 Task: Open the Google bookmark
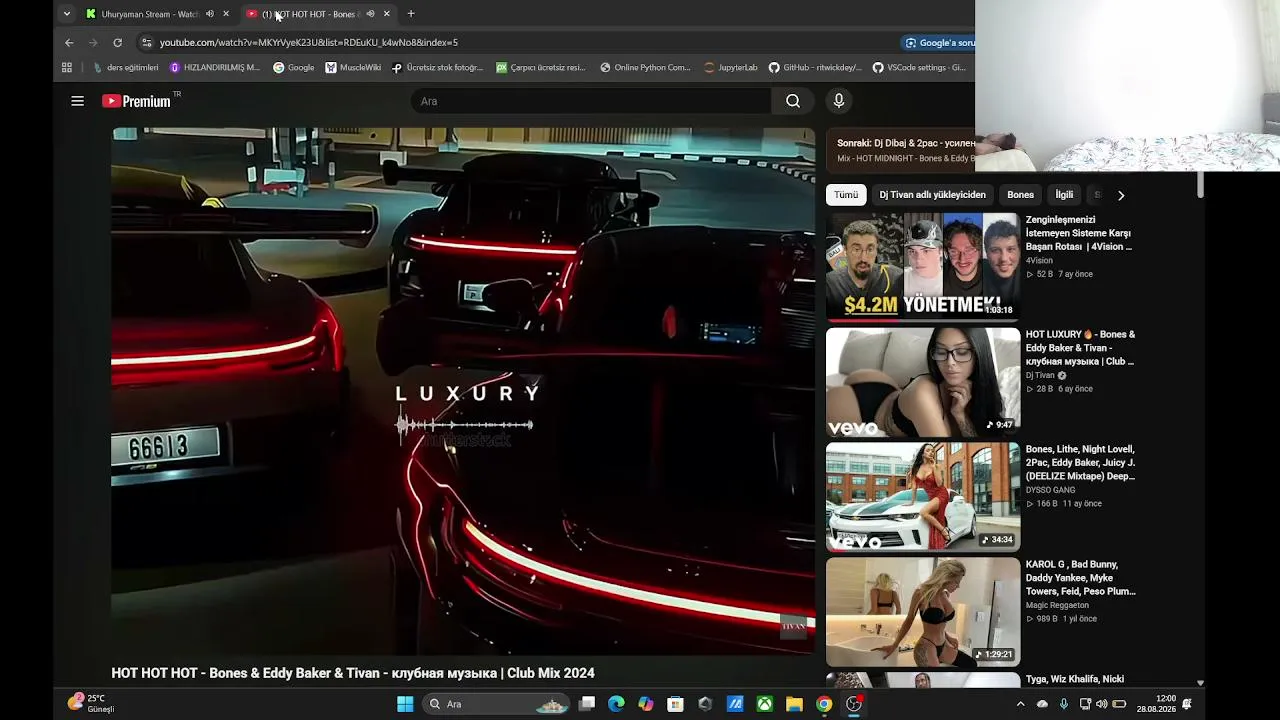(x=294, y=68)
